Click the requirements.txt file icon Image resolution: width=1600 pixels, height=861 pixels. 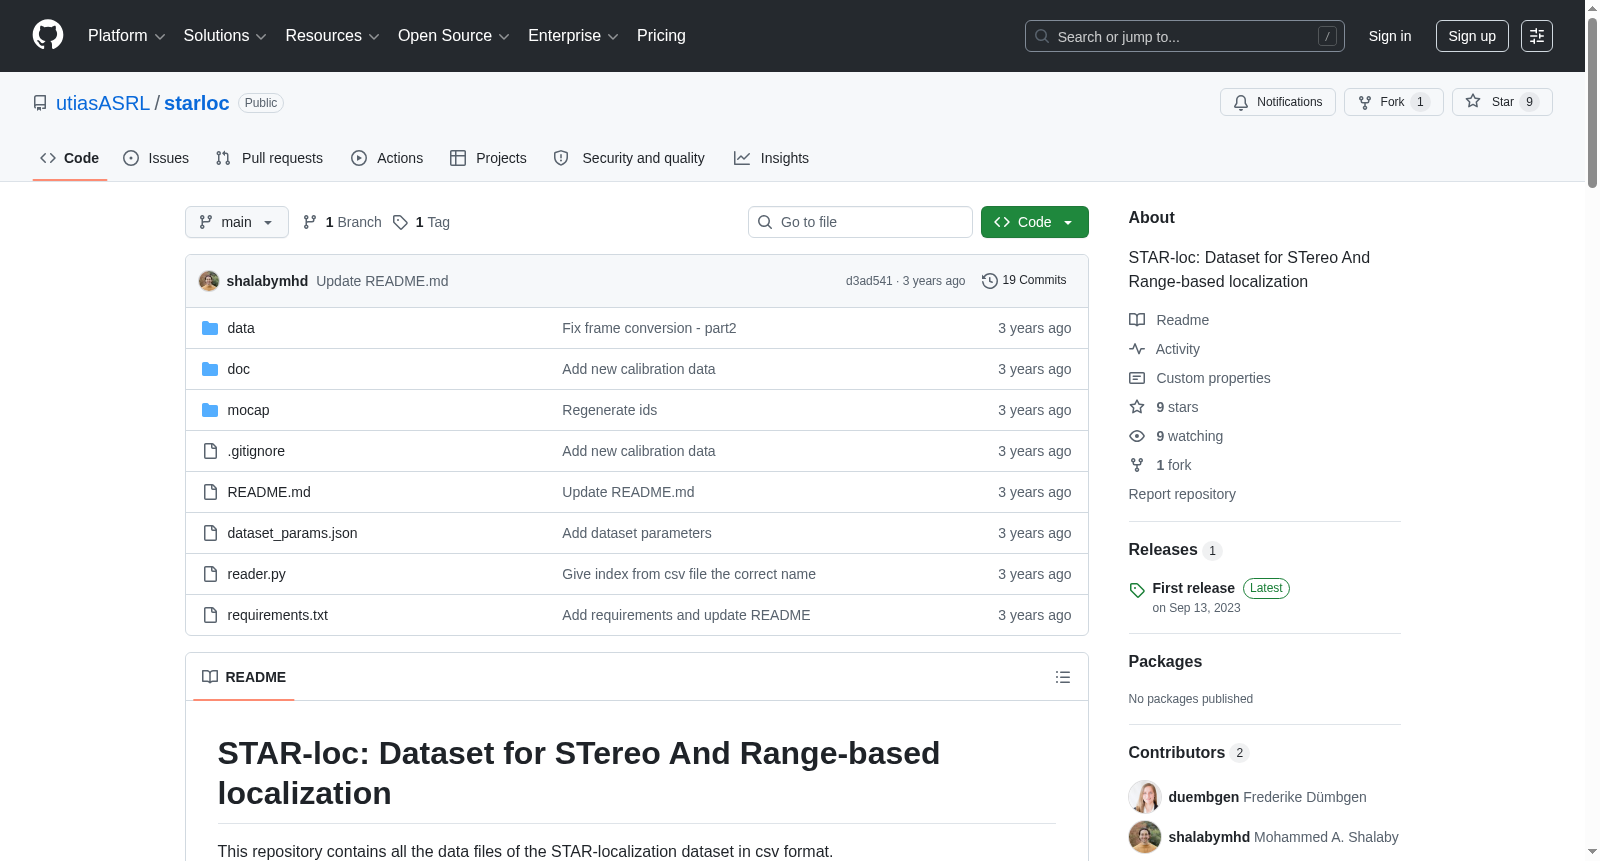tap(210, 615)
